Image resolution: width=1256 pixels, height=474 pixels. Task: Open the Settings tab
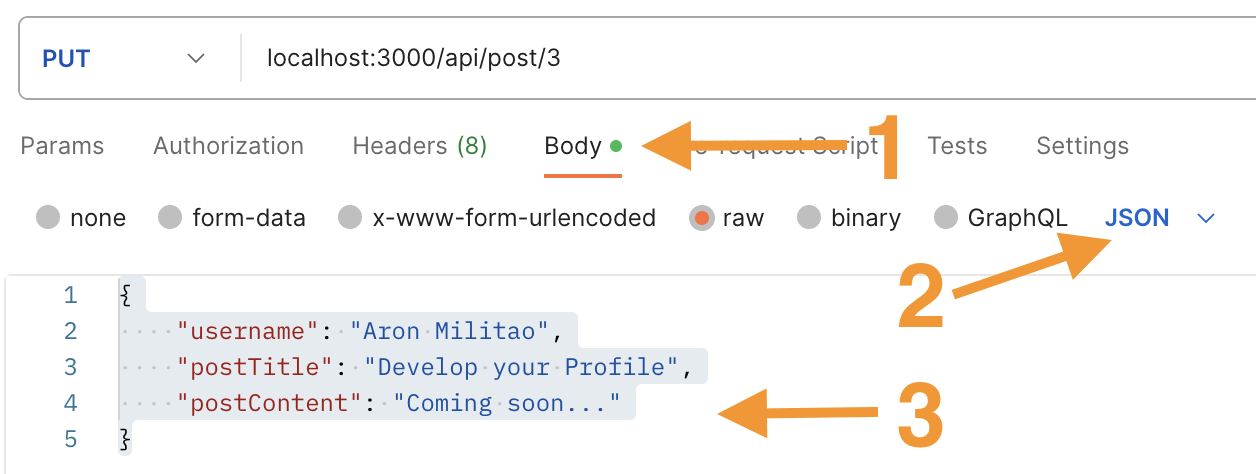pos(1082,146)
